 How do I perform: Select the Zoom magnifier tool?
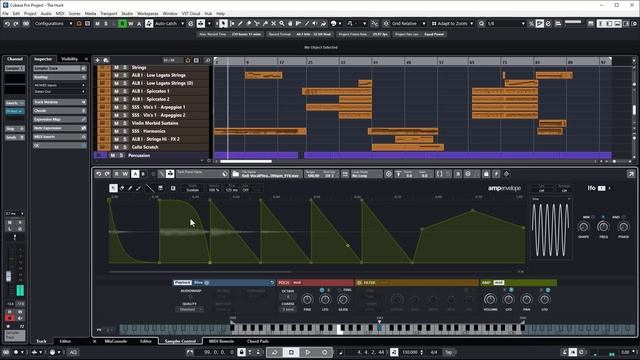282,24
